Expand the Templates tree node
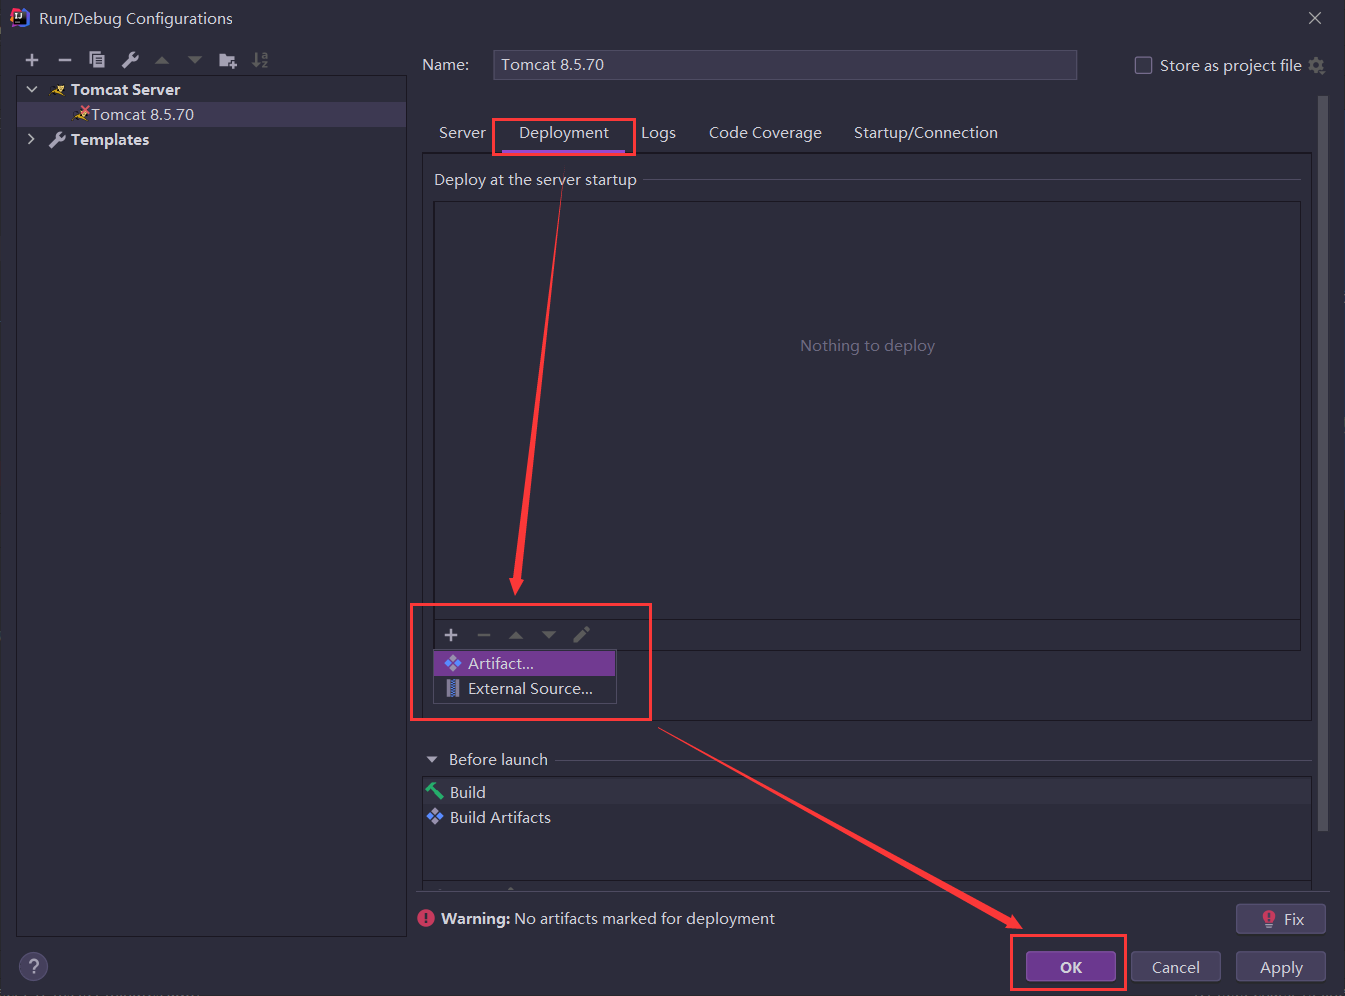The image size is (1345, 996). point(32,140)
